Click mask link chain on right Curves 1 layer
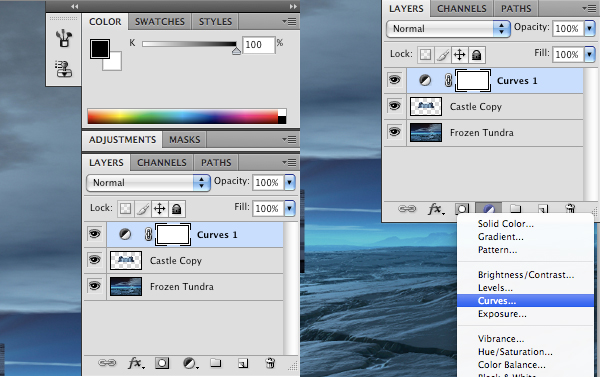 [x=448, y=80]
